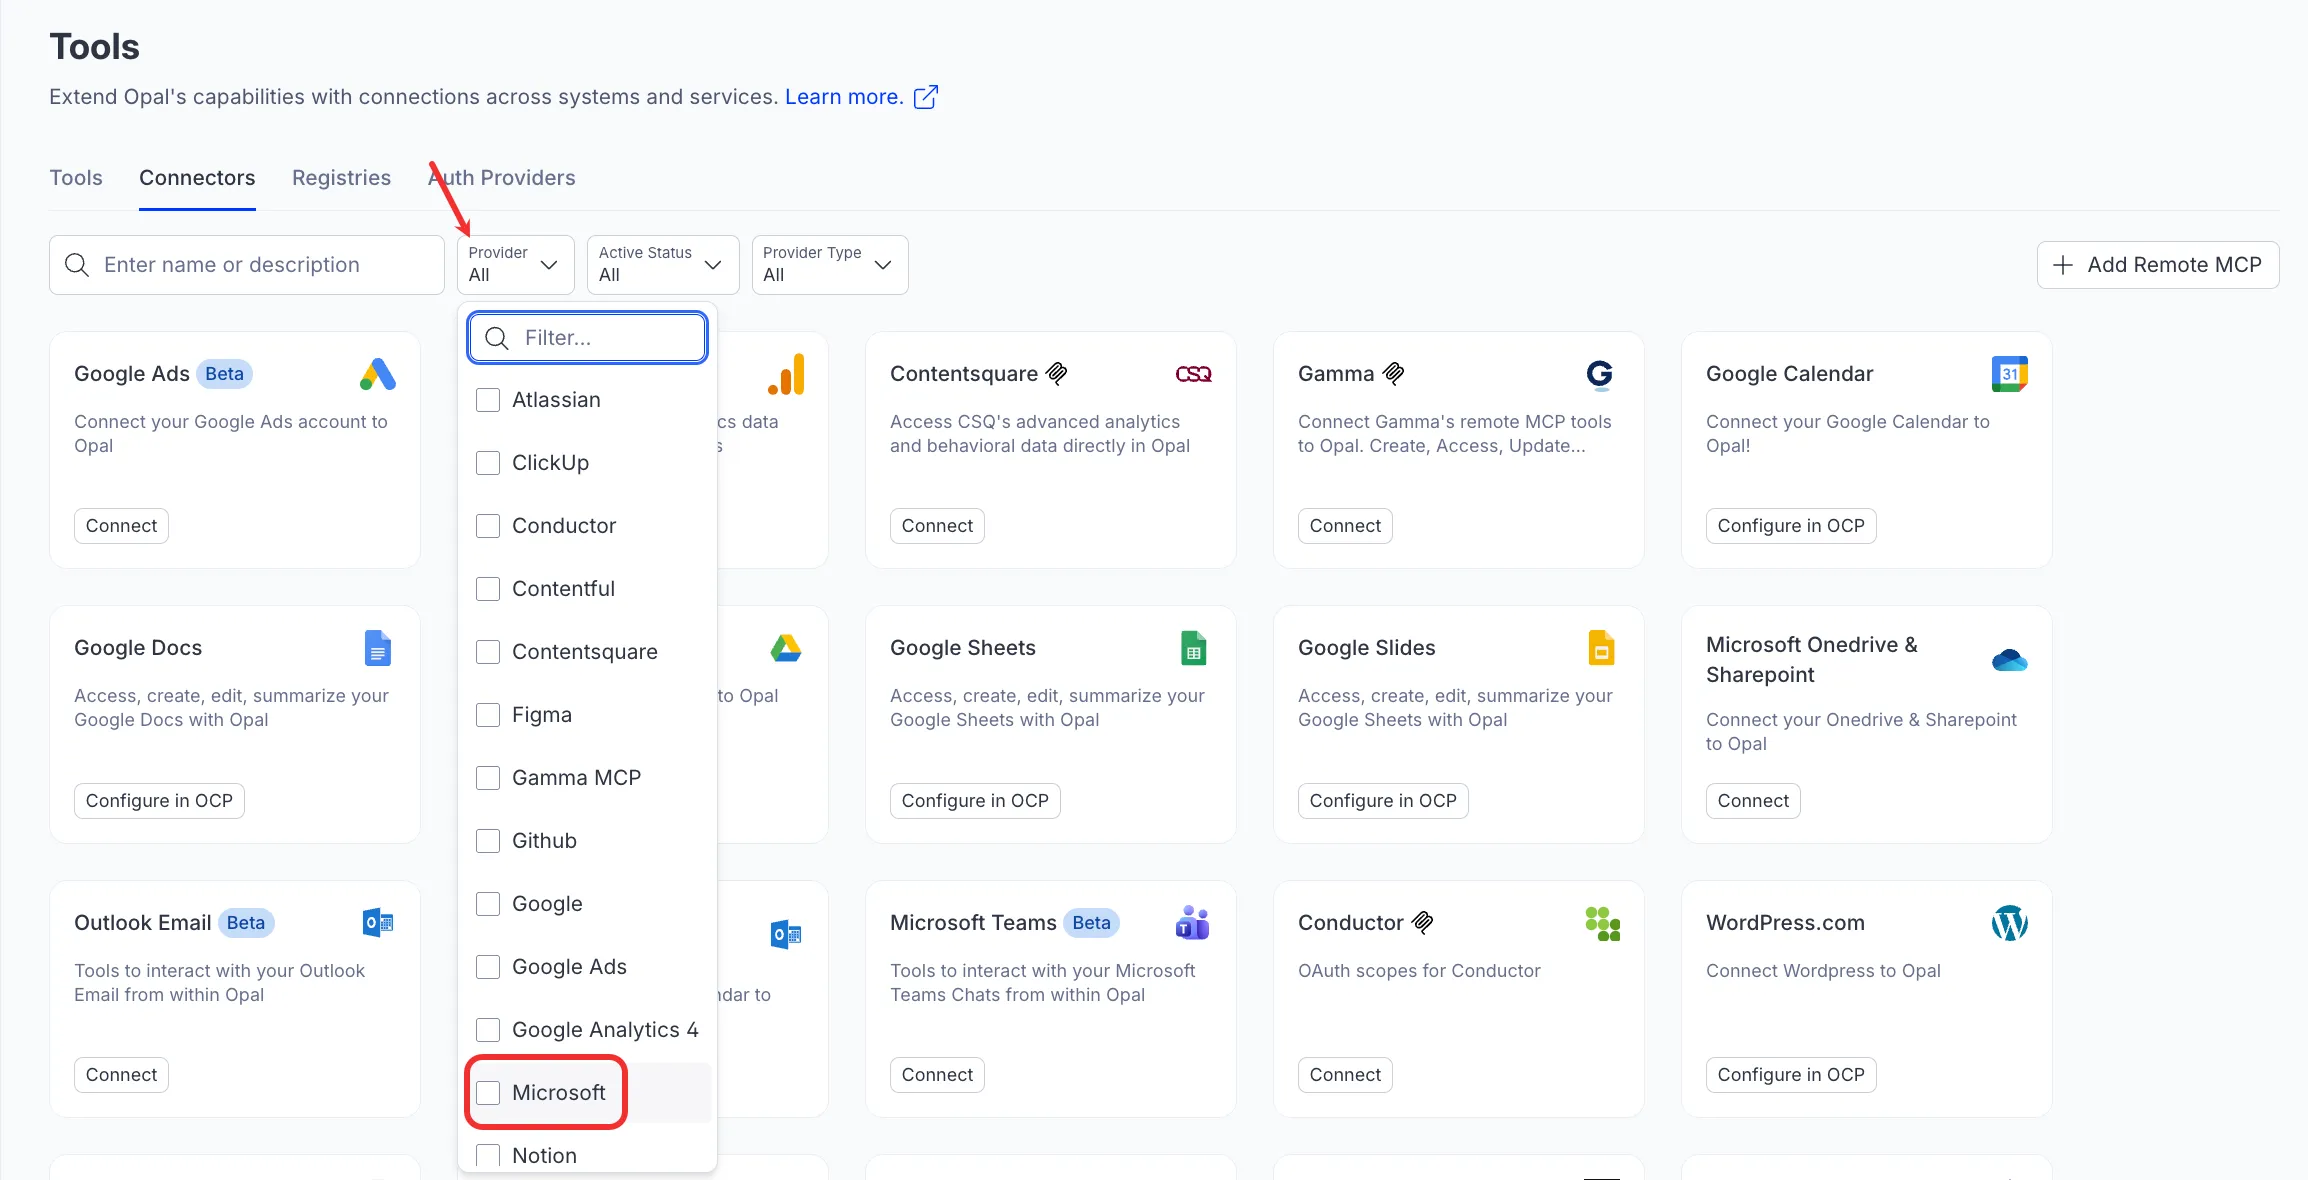Tick the Conductor provider checkbox
This screenshot has width=2308, height=1180.
(488, 526)
